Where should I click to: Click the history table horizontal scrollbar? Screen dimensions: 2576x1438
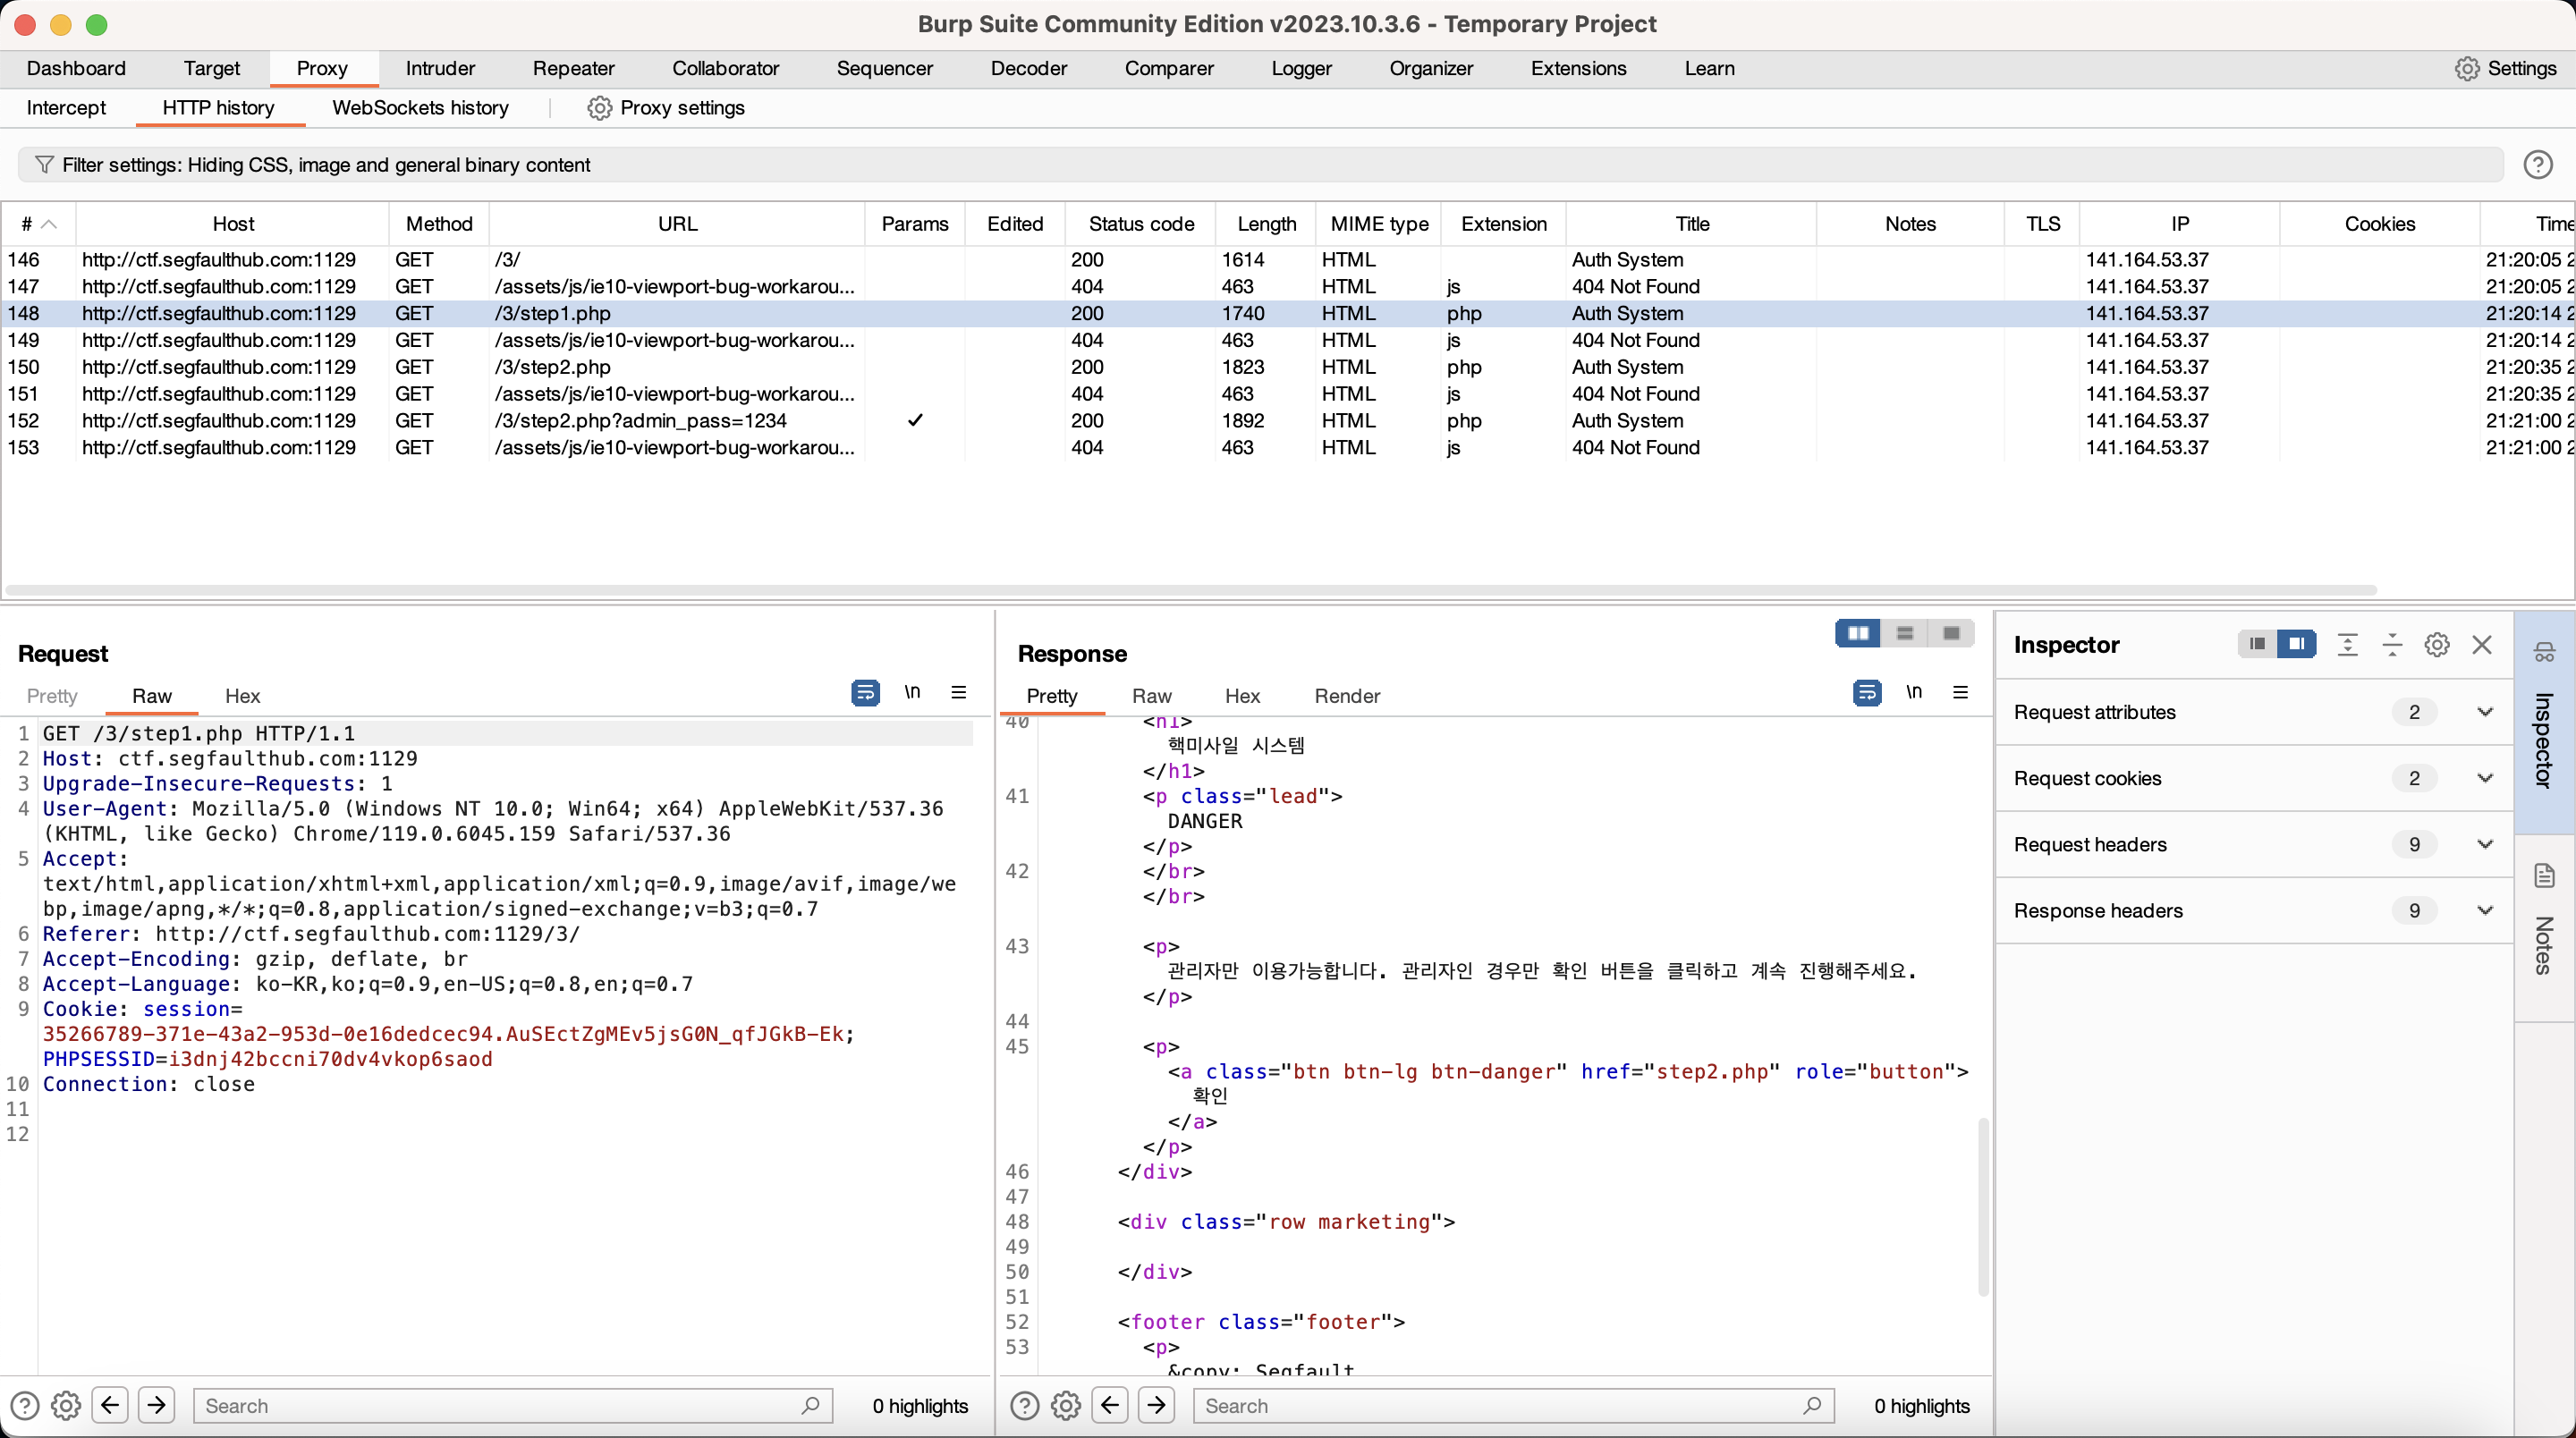point(1190,590)
